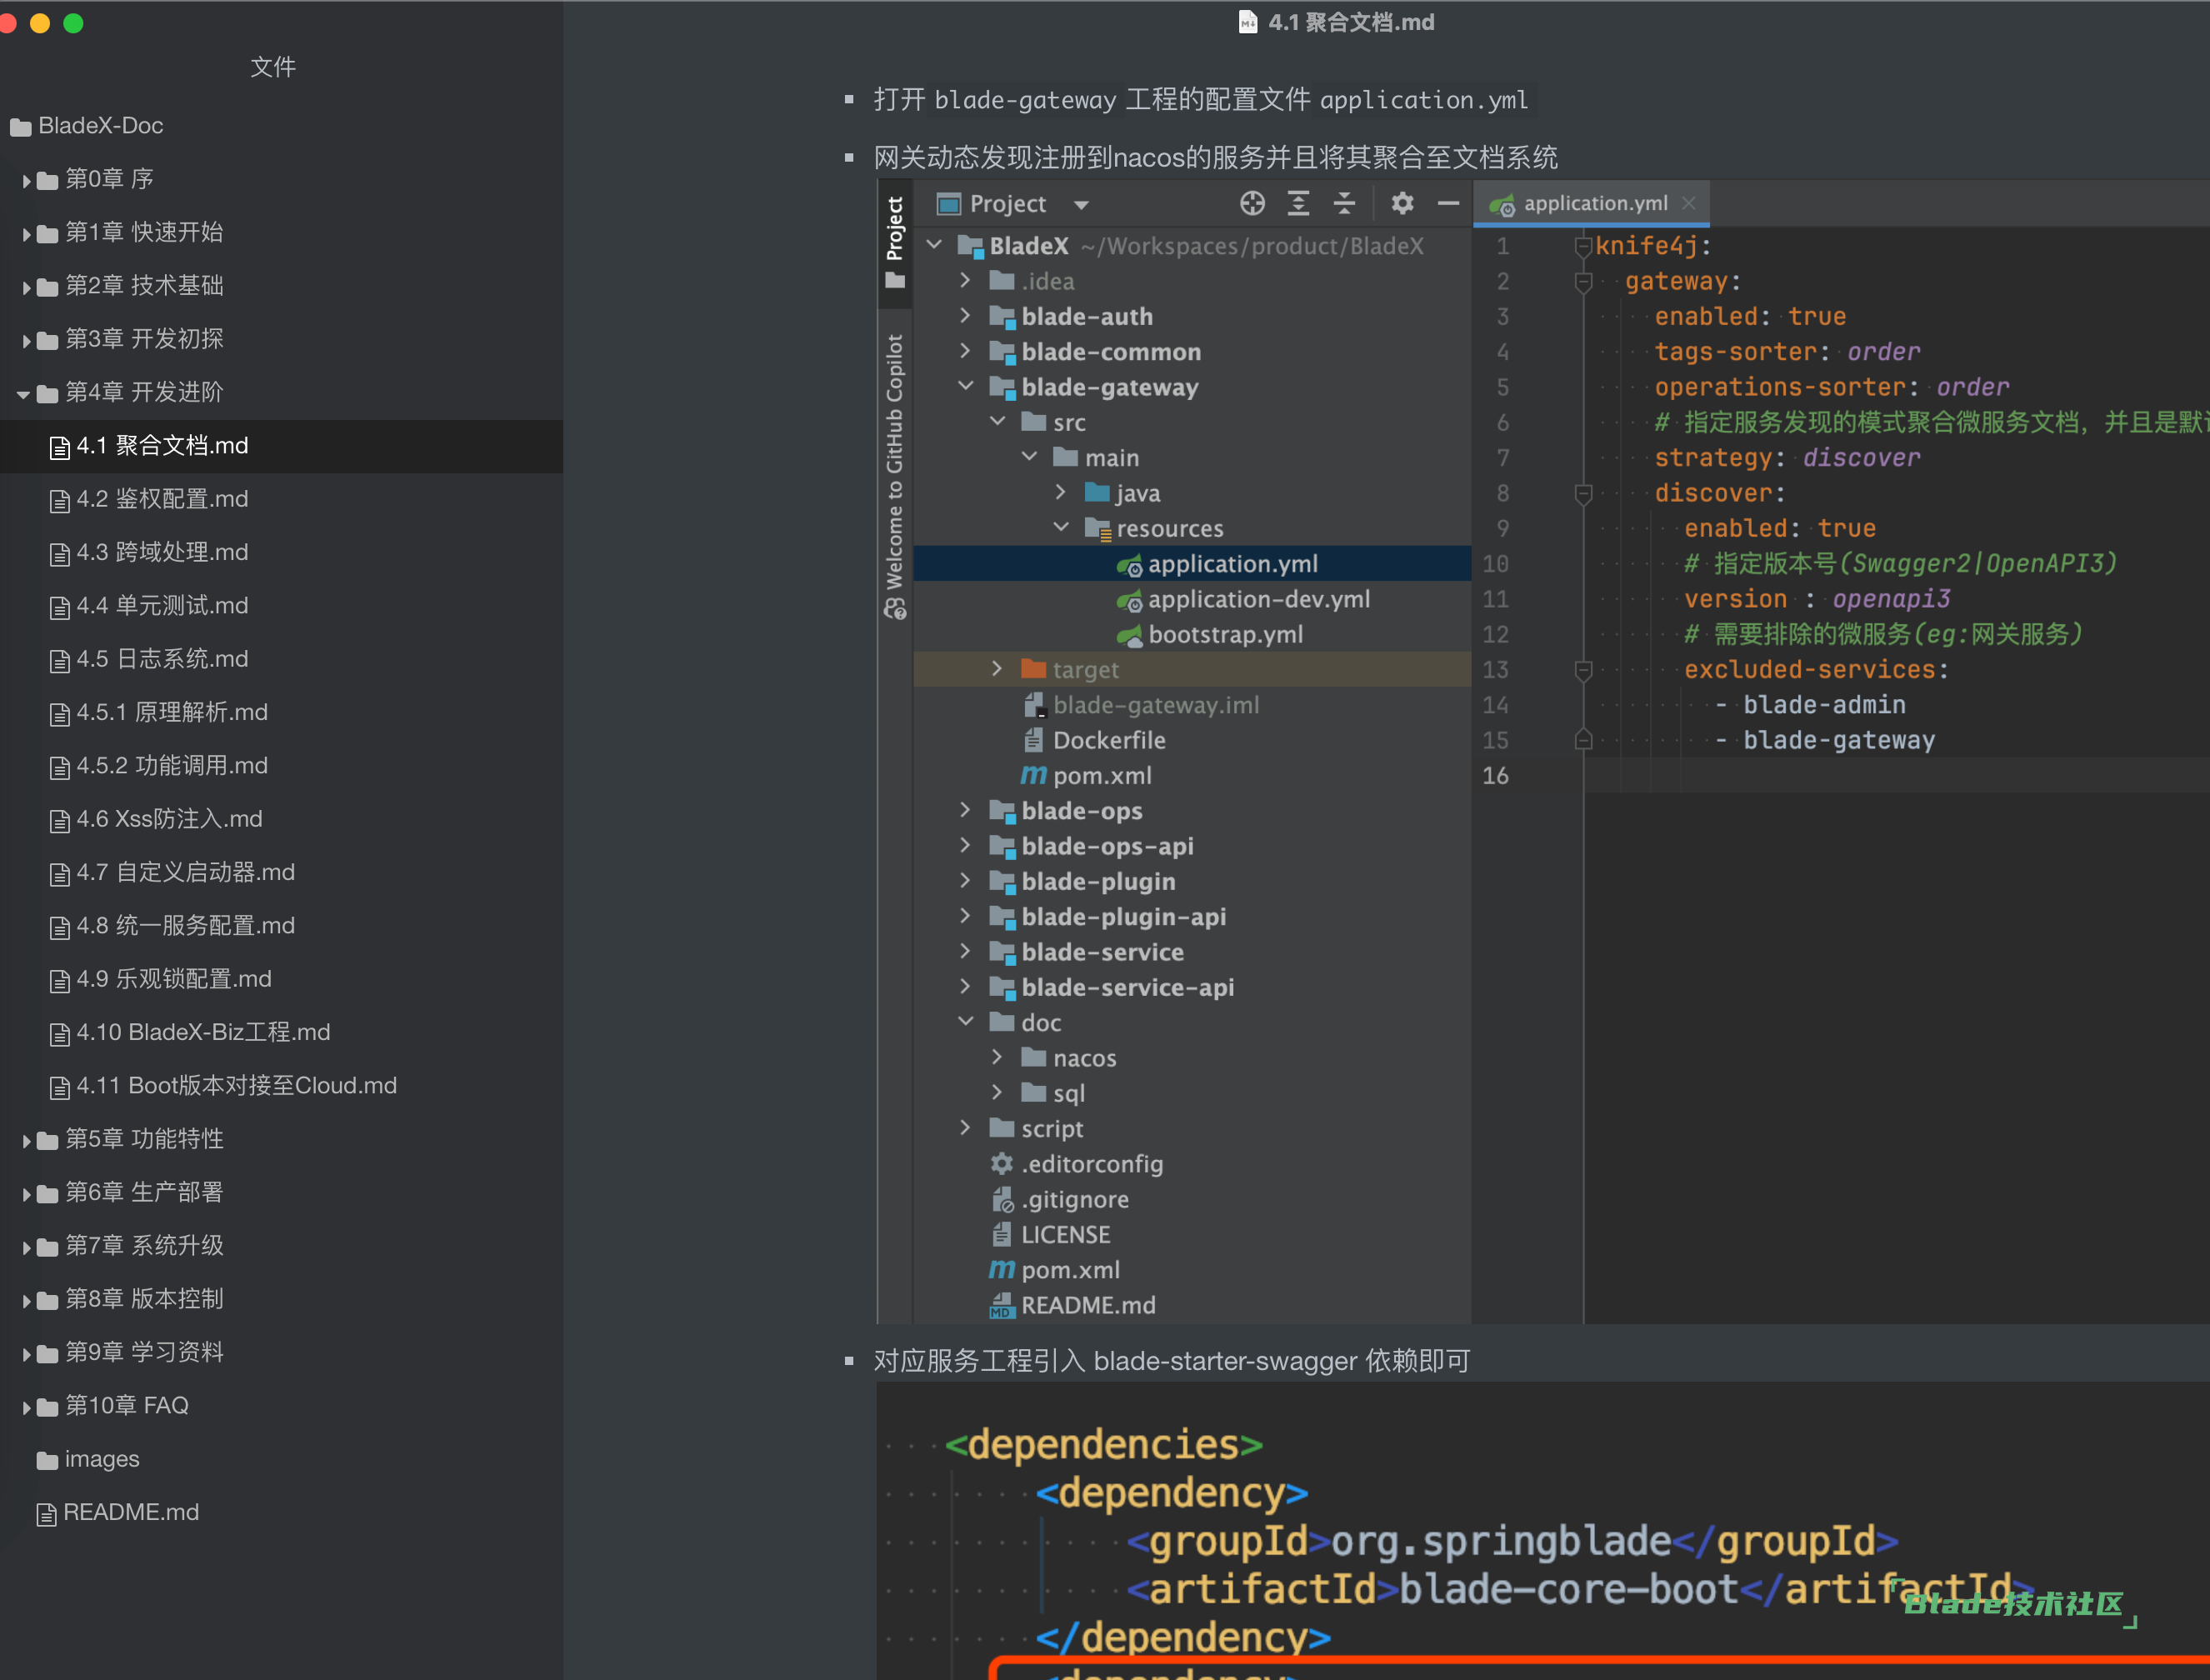2210x1680 pixels.
Task: Click the 文件 sidebar header
Action: [273, 67]
